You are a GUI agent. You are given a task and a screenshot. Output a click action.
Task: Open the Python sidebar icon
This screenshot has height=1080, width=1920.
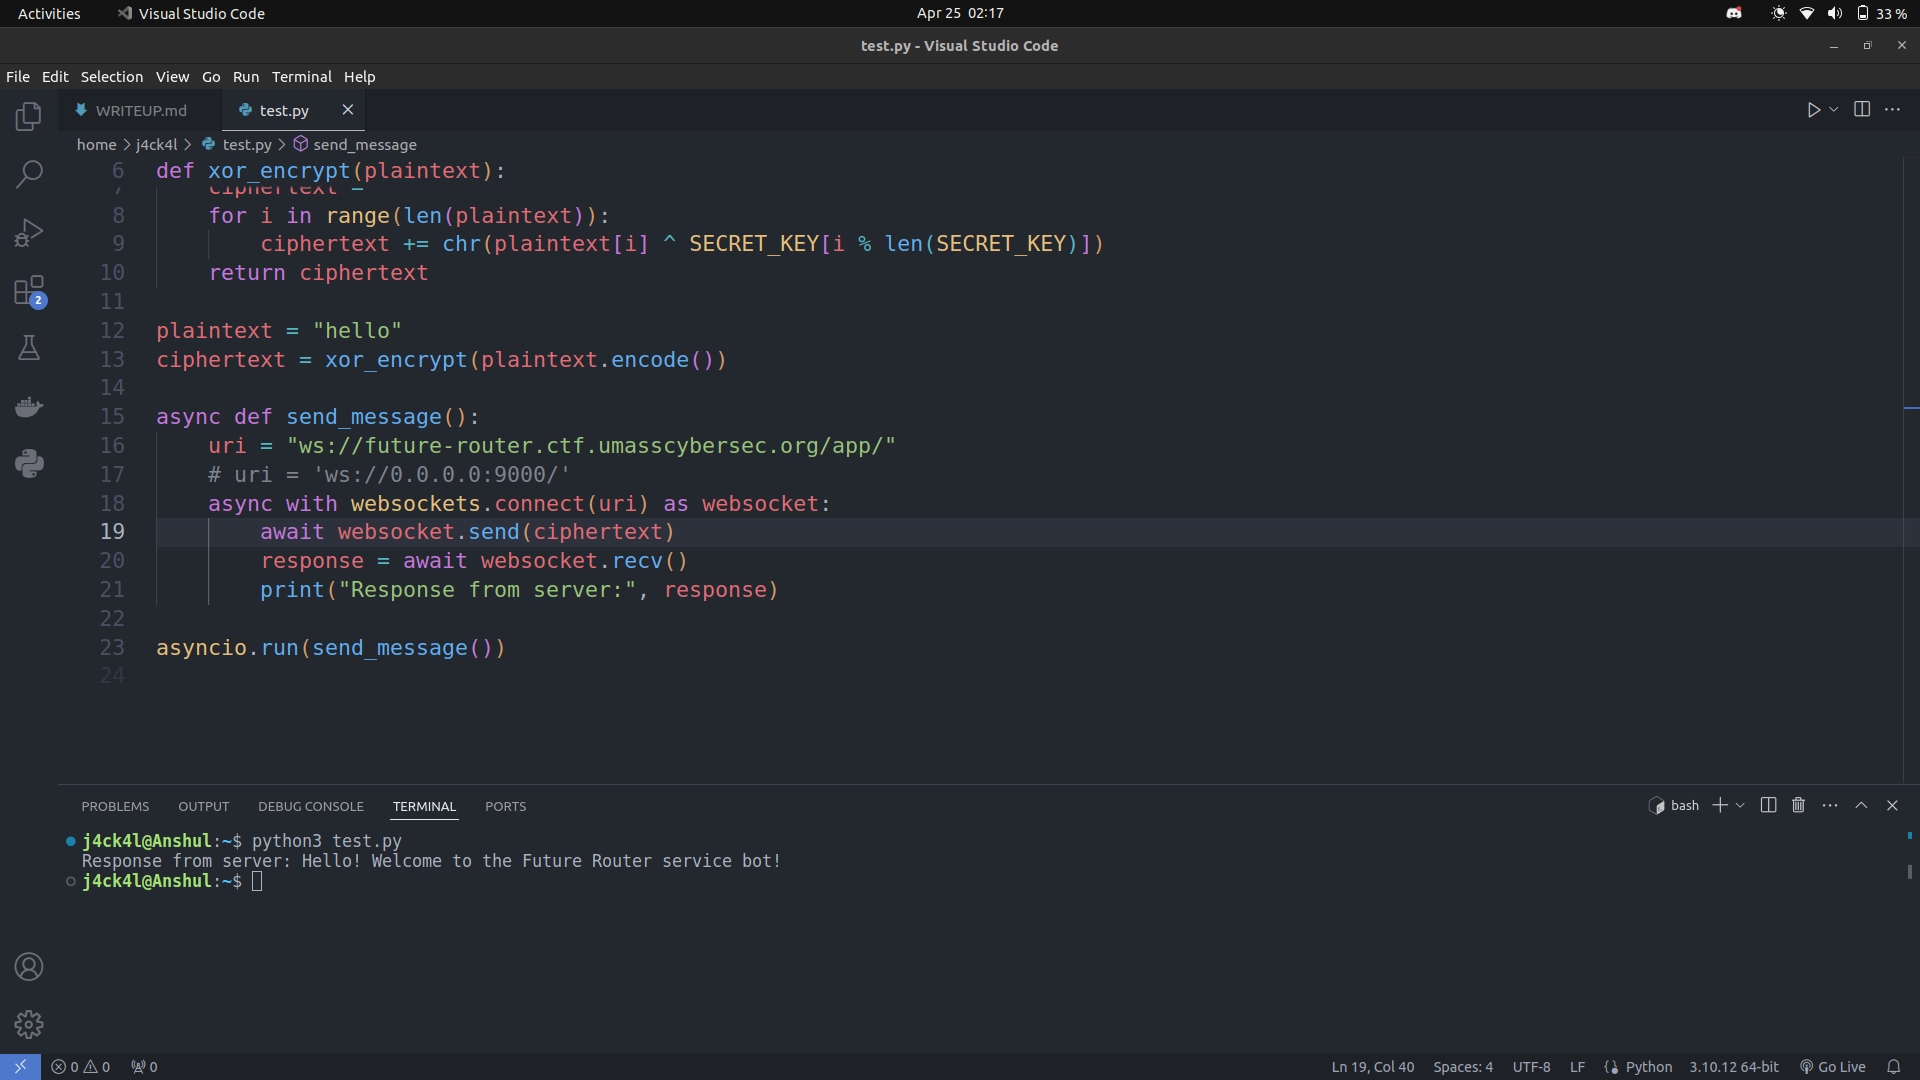tap(29, 463)
